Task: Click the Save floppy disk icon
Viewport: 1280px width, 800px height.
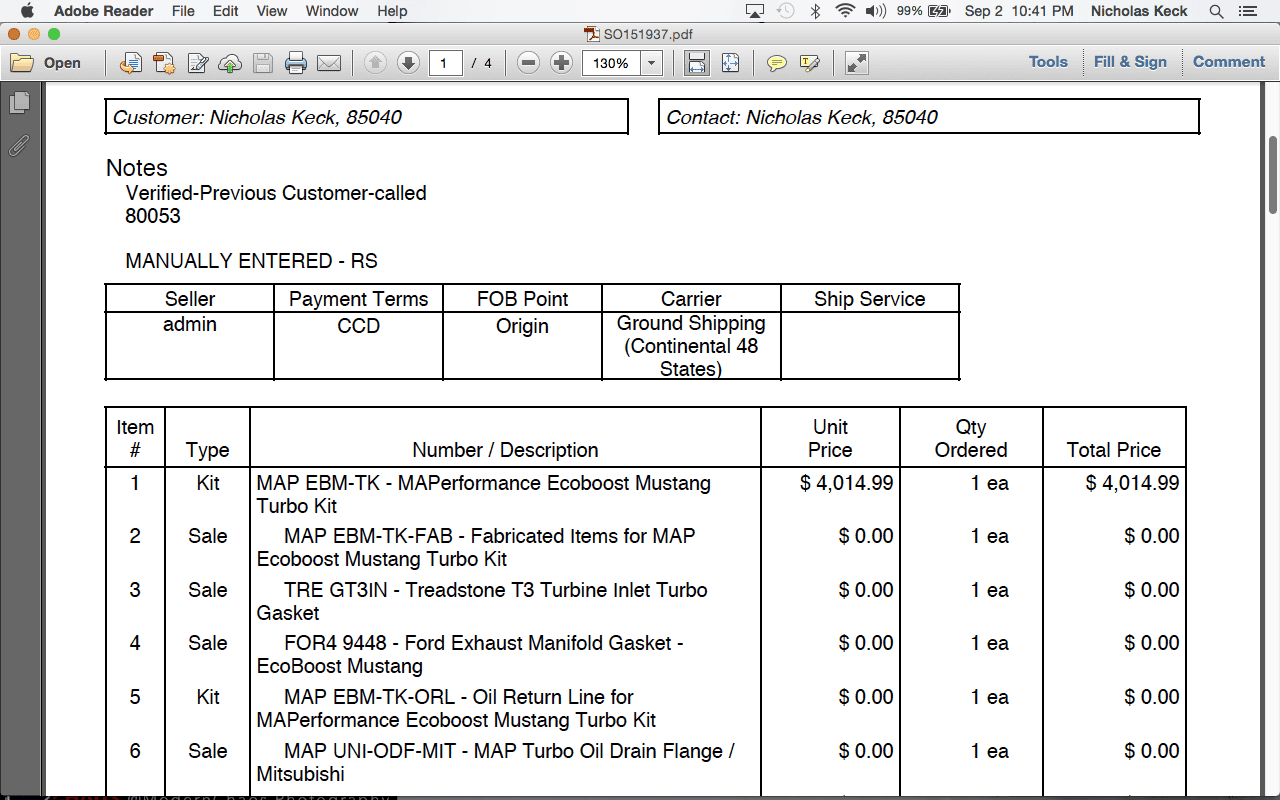Action: pyautogui.click(x=263, y=63)
